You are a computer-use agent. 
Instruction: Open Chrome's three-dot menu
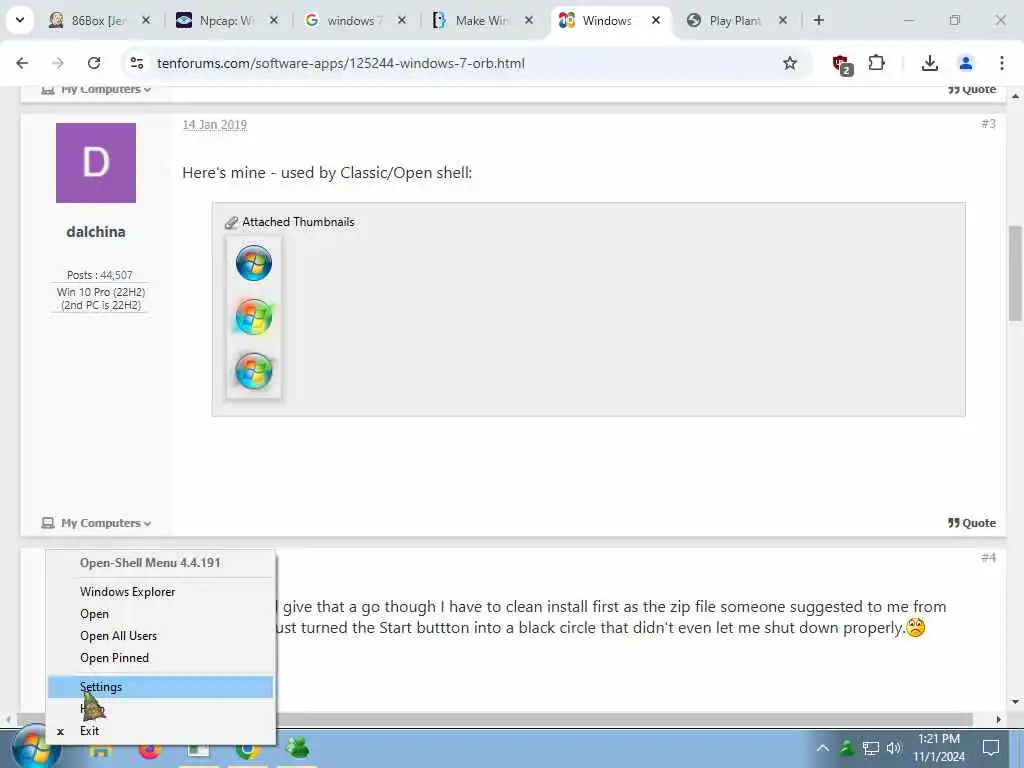[x=1002, y=63]
